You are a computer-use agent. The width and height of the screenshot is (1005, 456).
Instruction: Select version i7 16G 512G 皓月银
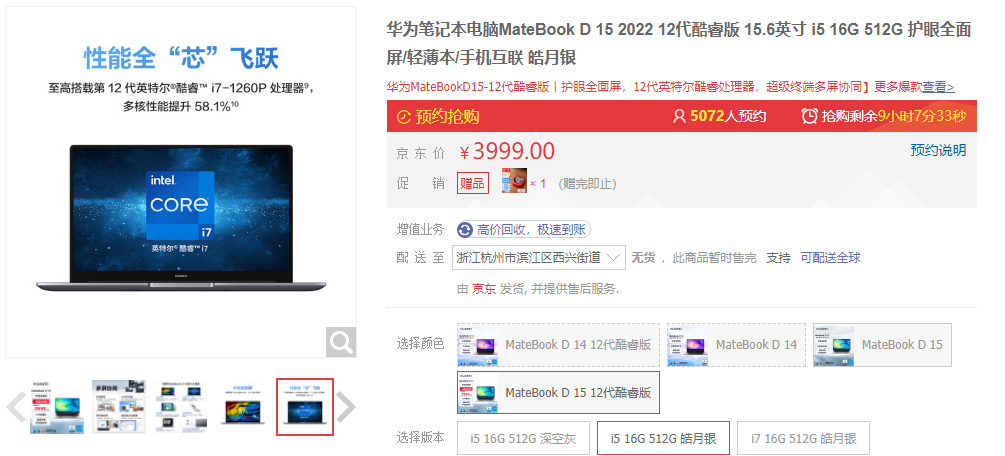[803, 439]
